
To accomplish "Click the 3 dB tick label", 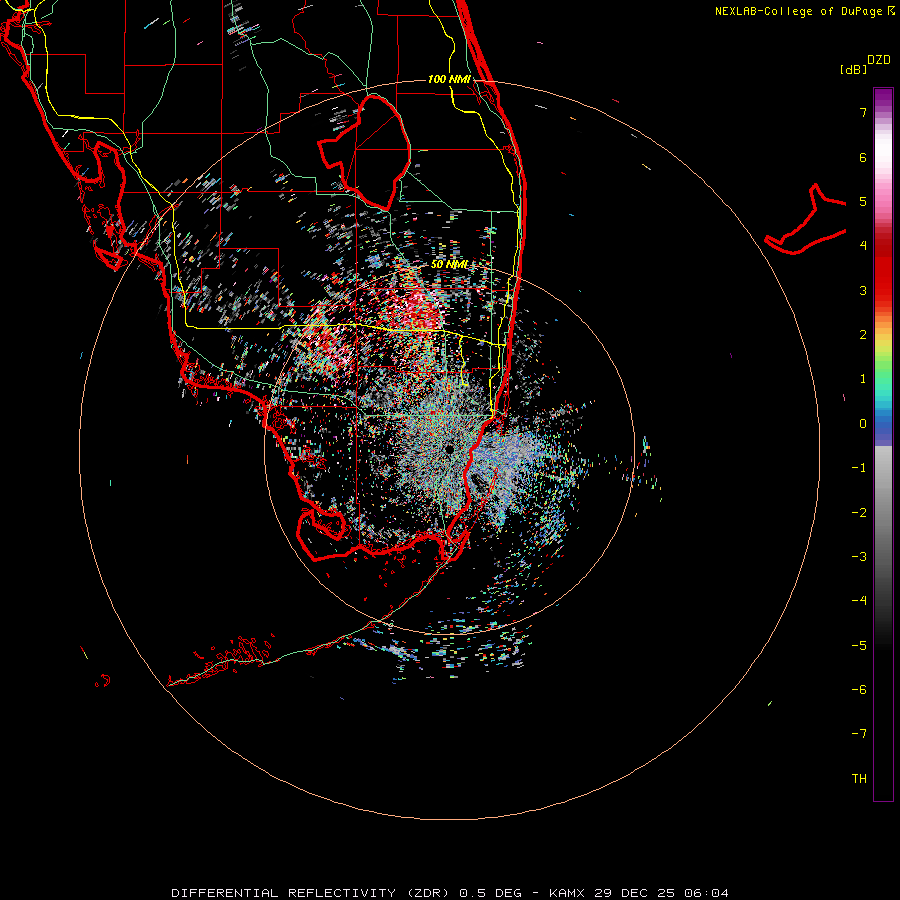I will point(863,290).
